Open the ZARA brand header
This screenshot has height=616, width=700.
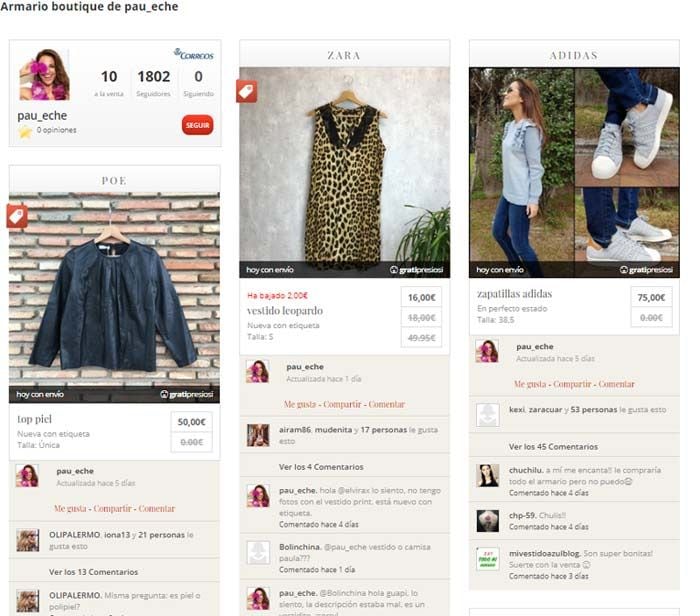coord(344,54)
